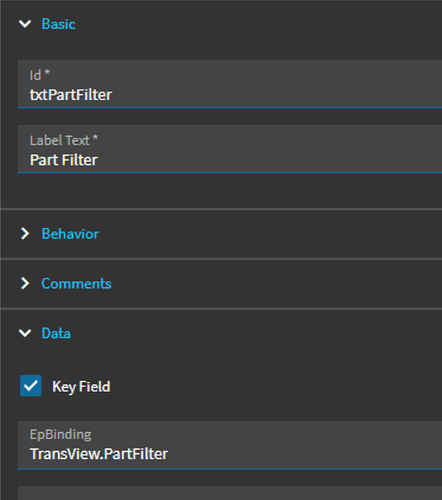
Task: Collapse the Data section chevron
Action: pyautogui.click(x=25, y=333)
